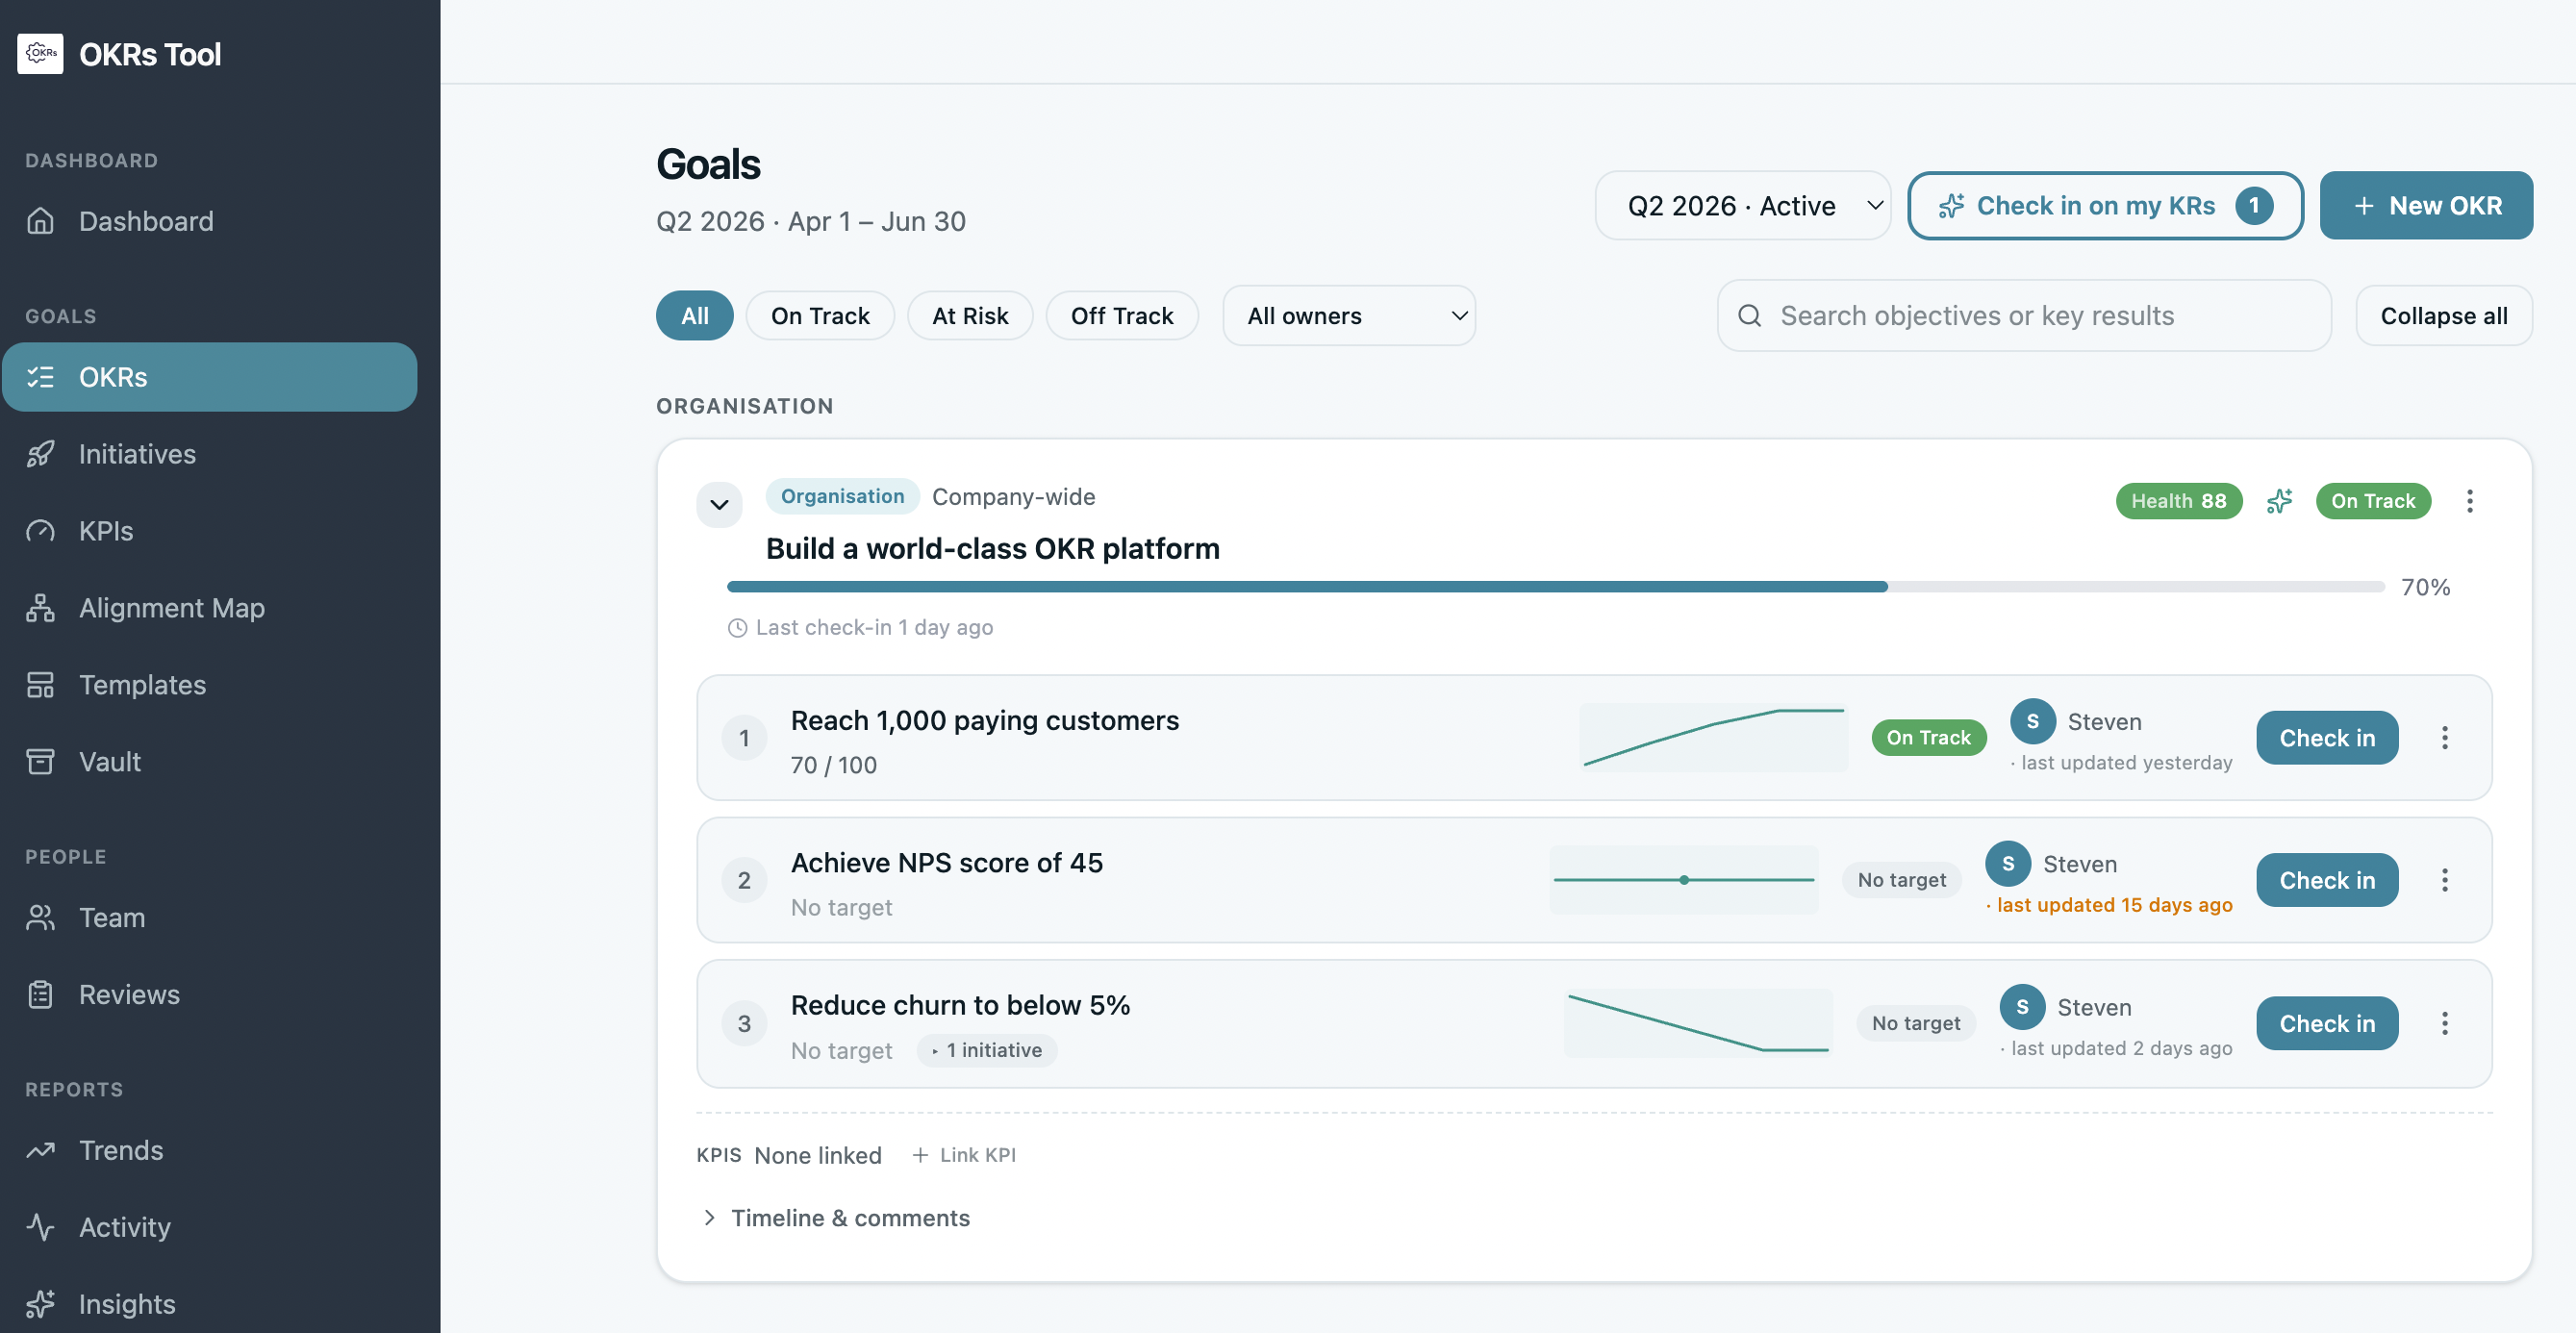
Task: Click the AI sparkle icon beside Health 88
Action: (2279, 501)
